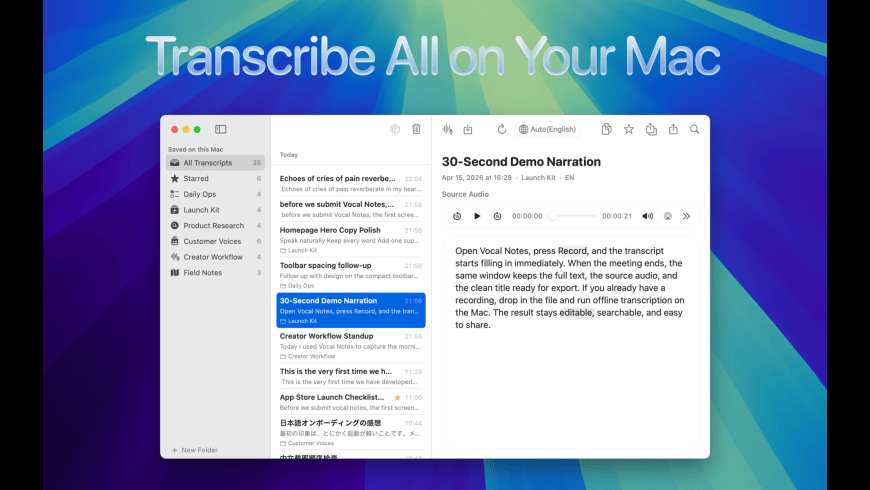Click the Starred star icon in the sidebar
The width and height of the screenshot is (870, 490).
175,178
